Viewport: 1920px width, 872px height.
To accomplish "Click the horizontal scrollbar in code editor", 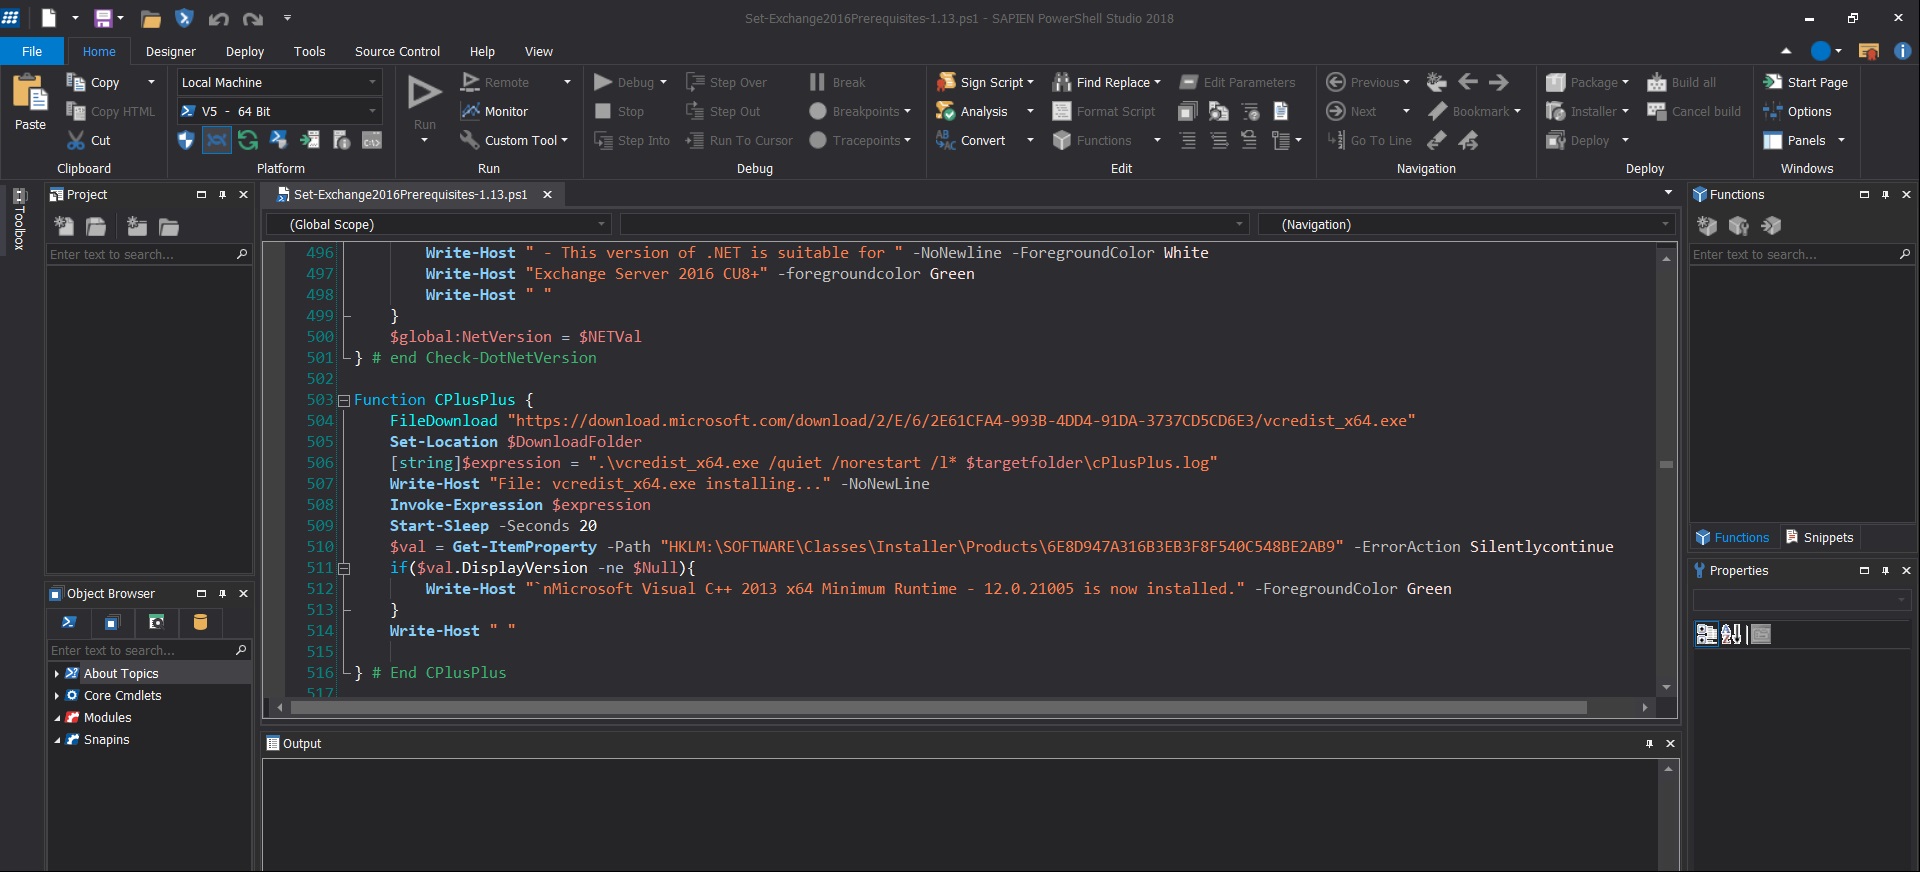I will tap(938, 708).
